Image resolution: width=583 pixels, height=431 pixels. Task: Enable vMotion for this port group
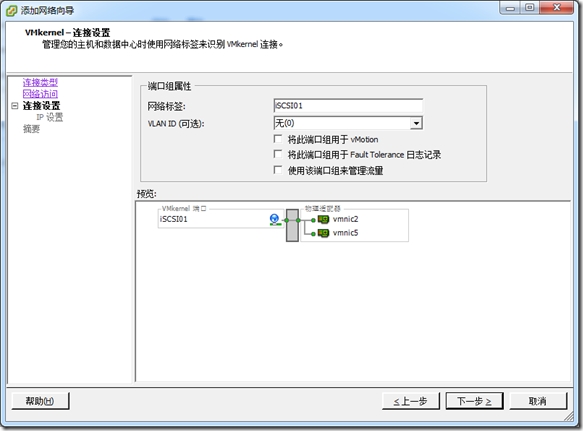(x=278, y=139)
